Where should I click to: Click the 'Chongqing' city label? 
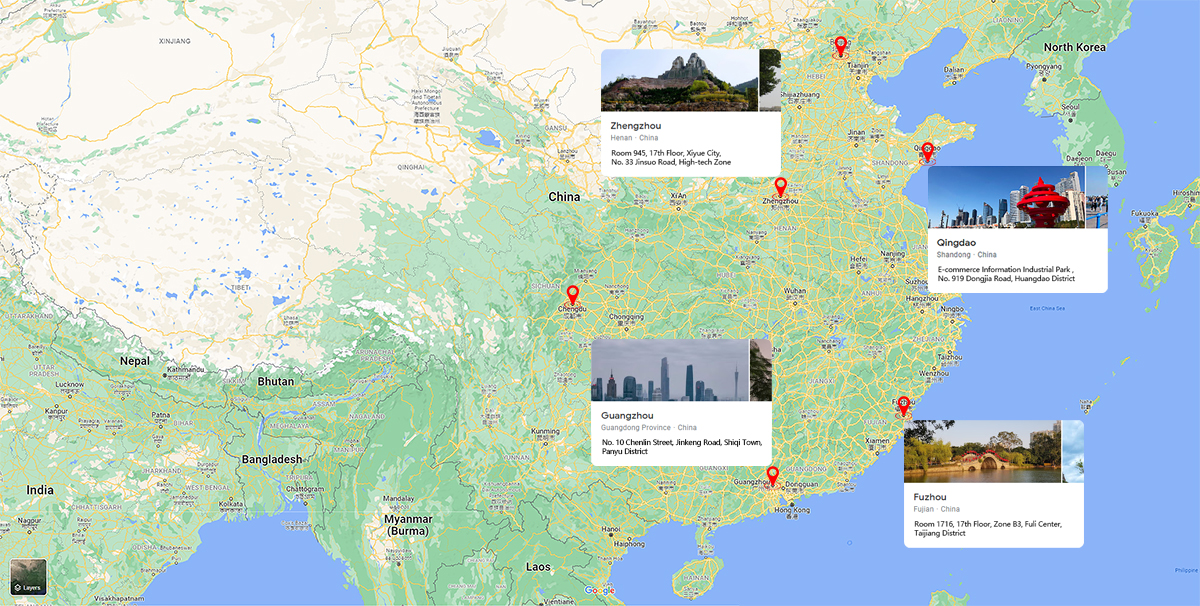[x=625, y=319]
